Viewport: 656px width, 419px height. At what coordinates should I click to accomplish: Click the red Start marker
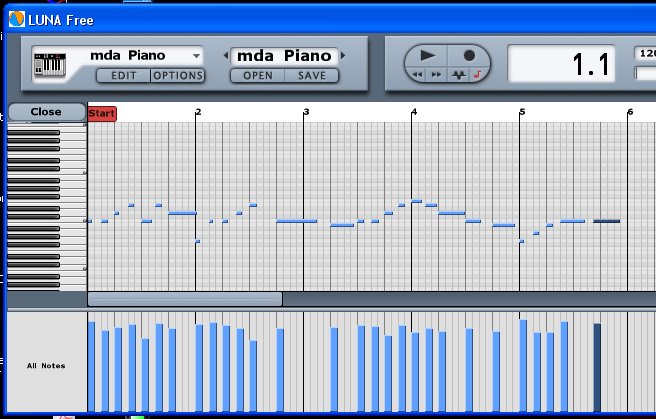102,113
